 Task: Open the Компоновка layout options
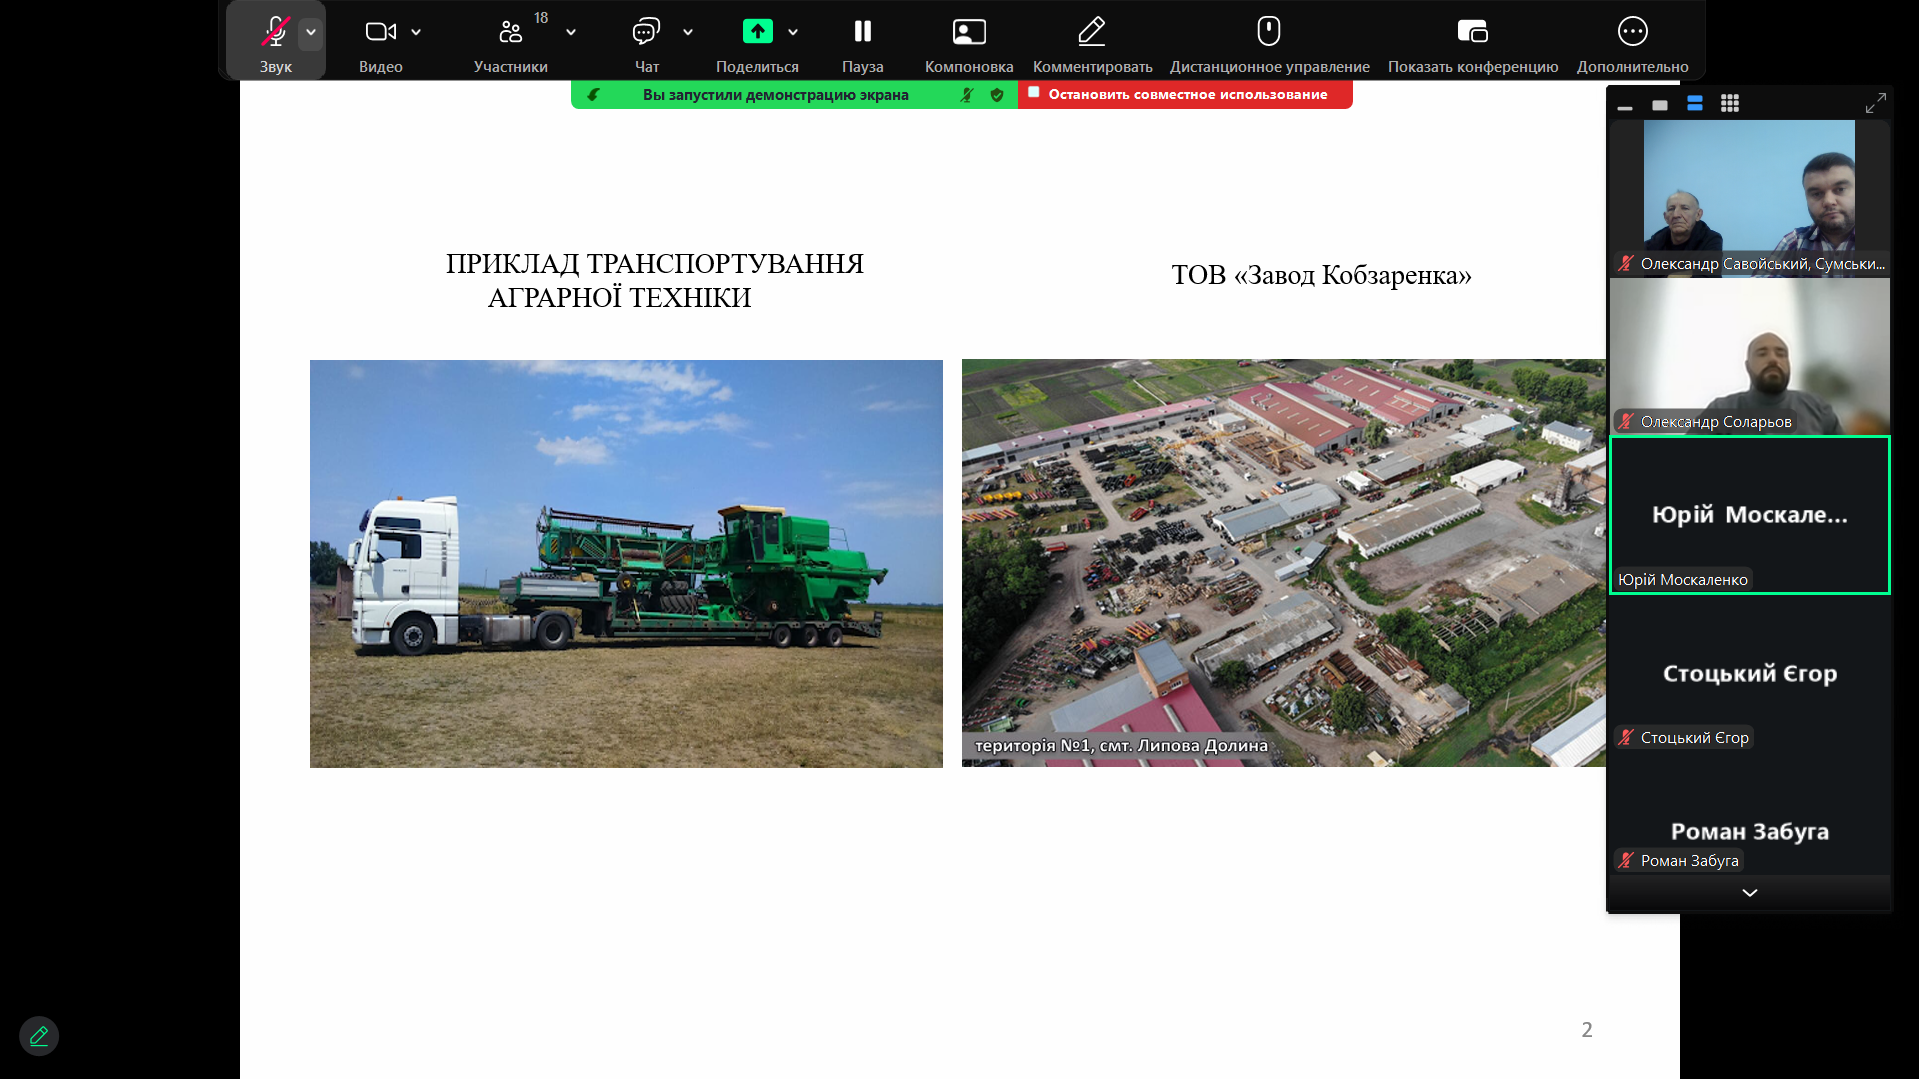point(968,33)
